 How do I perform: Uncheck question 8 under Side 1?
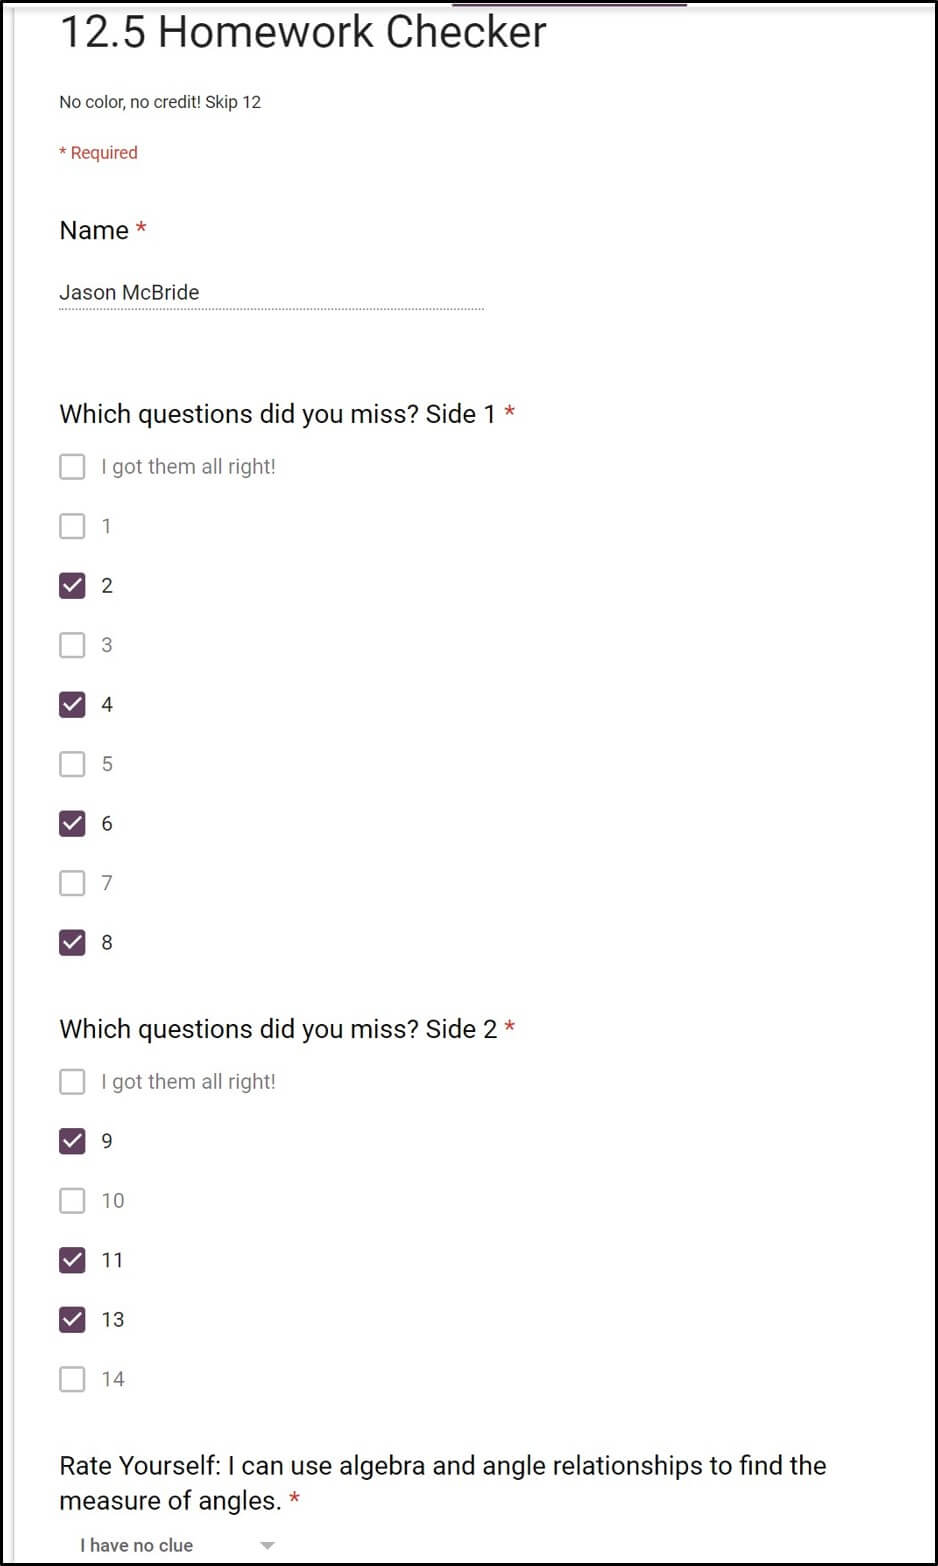coord(72,942)
